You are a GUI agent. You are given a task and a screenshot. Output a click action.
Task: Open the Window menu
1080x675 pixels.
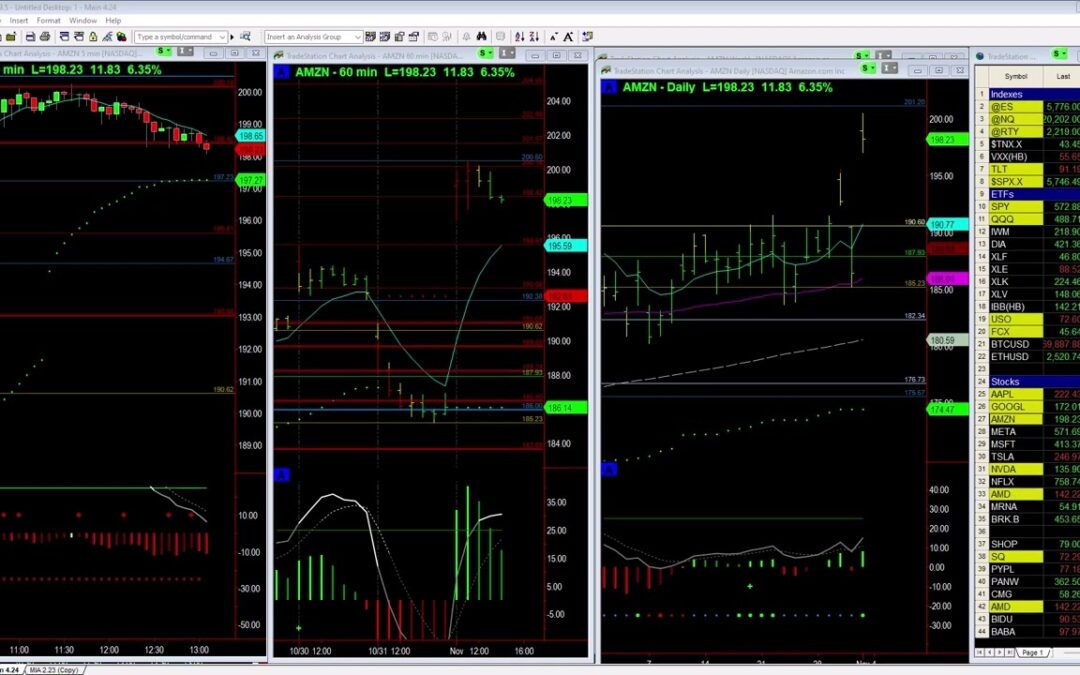point(83,21)
